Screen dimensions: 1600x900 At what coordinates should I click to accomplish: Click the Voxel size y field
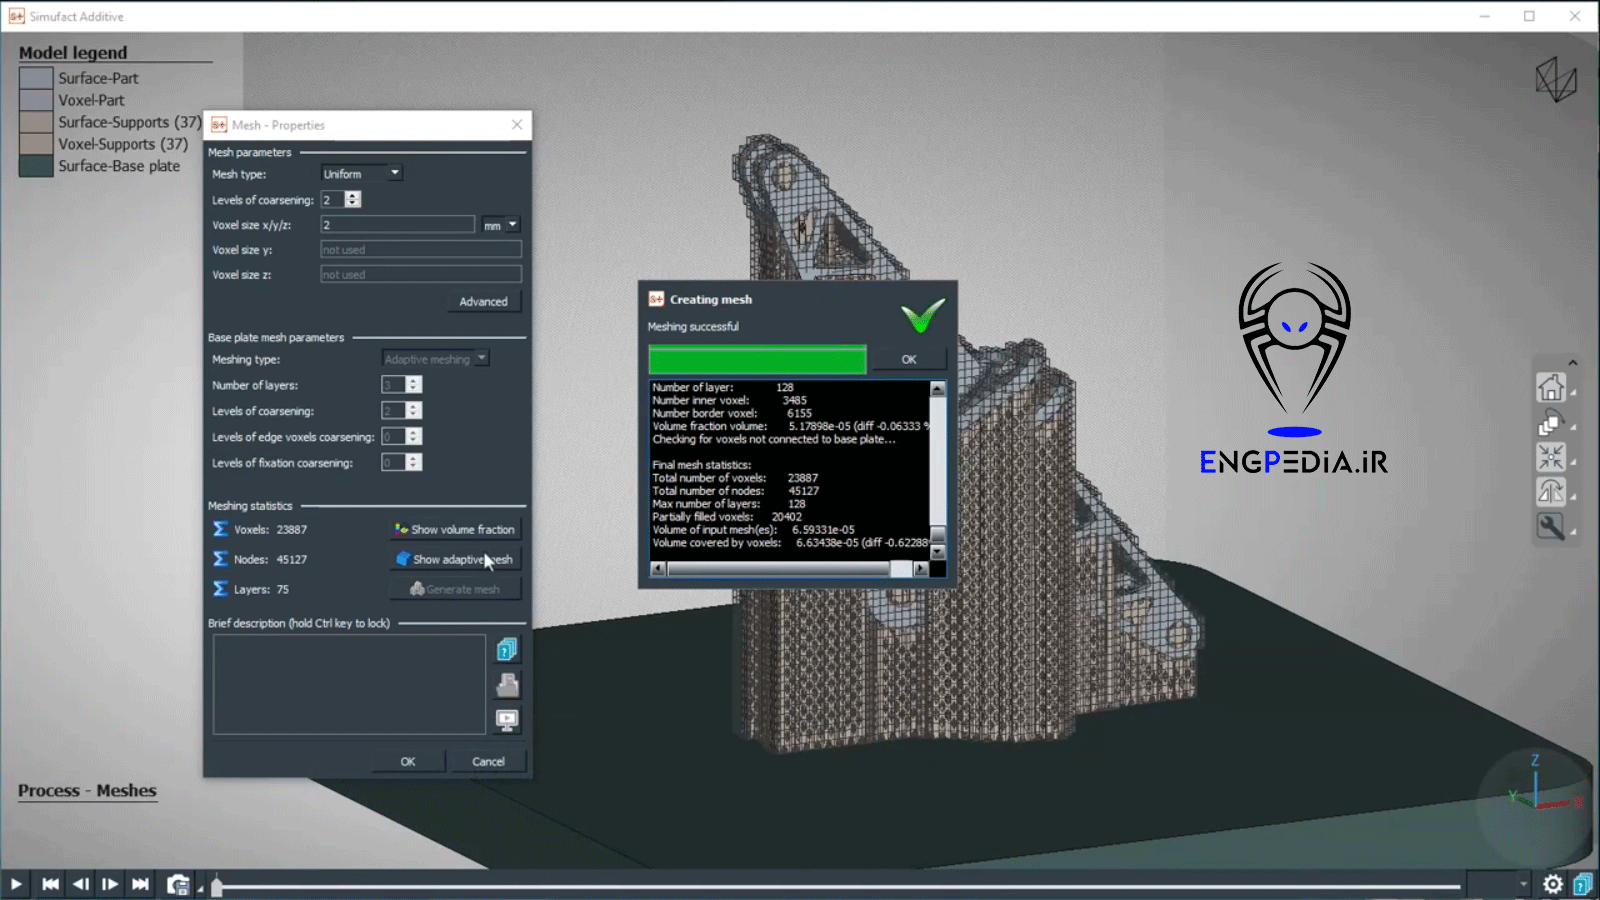(x=421, y=250)
